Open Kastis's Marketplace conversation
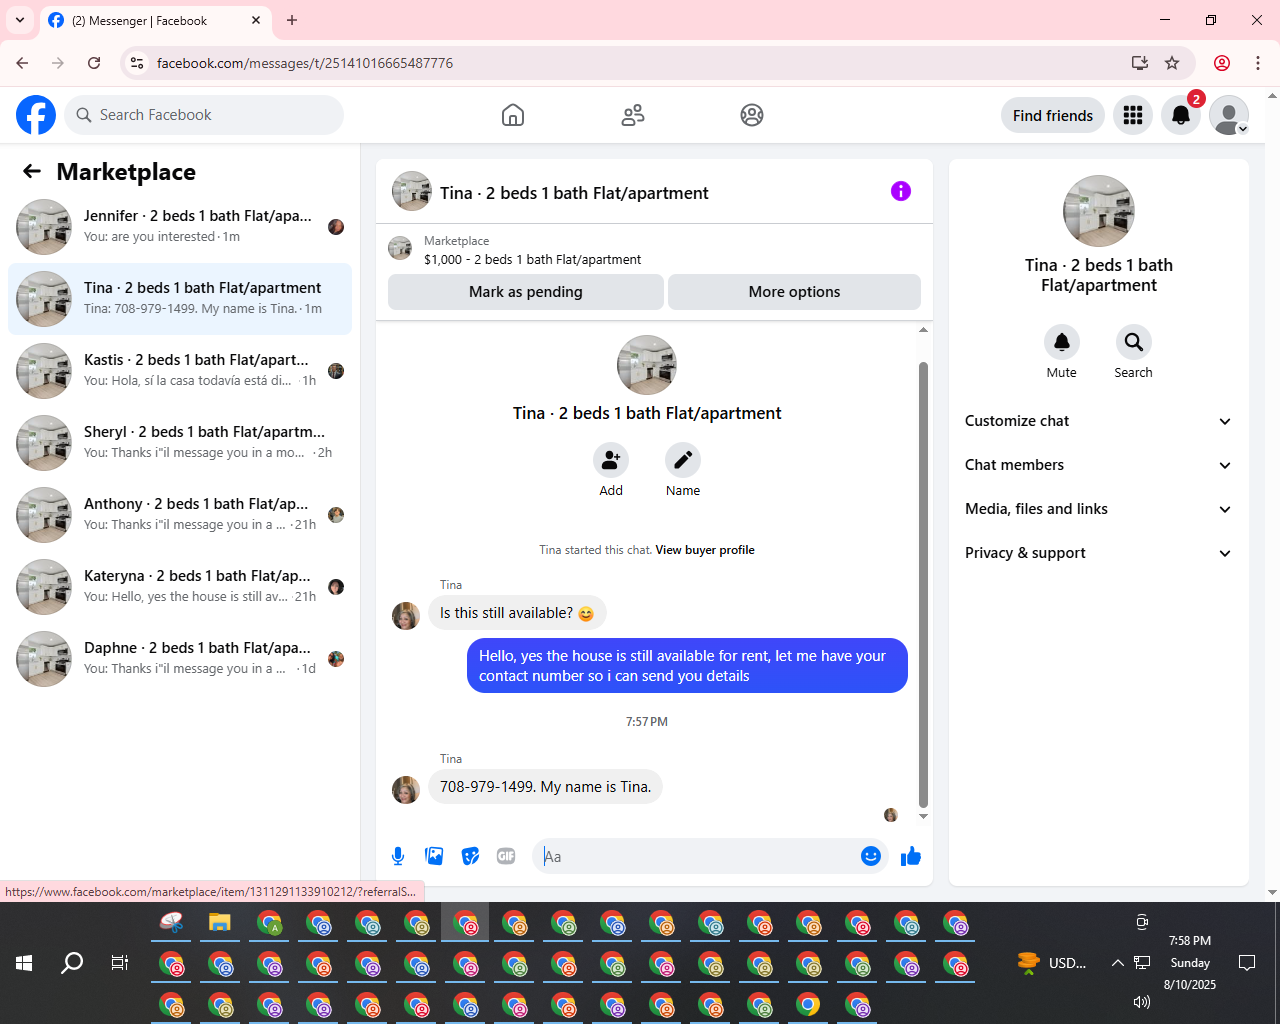Screen dimensions: 1280x1024 click(180, 371)
